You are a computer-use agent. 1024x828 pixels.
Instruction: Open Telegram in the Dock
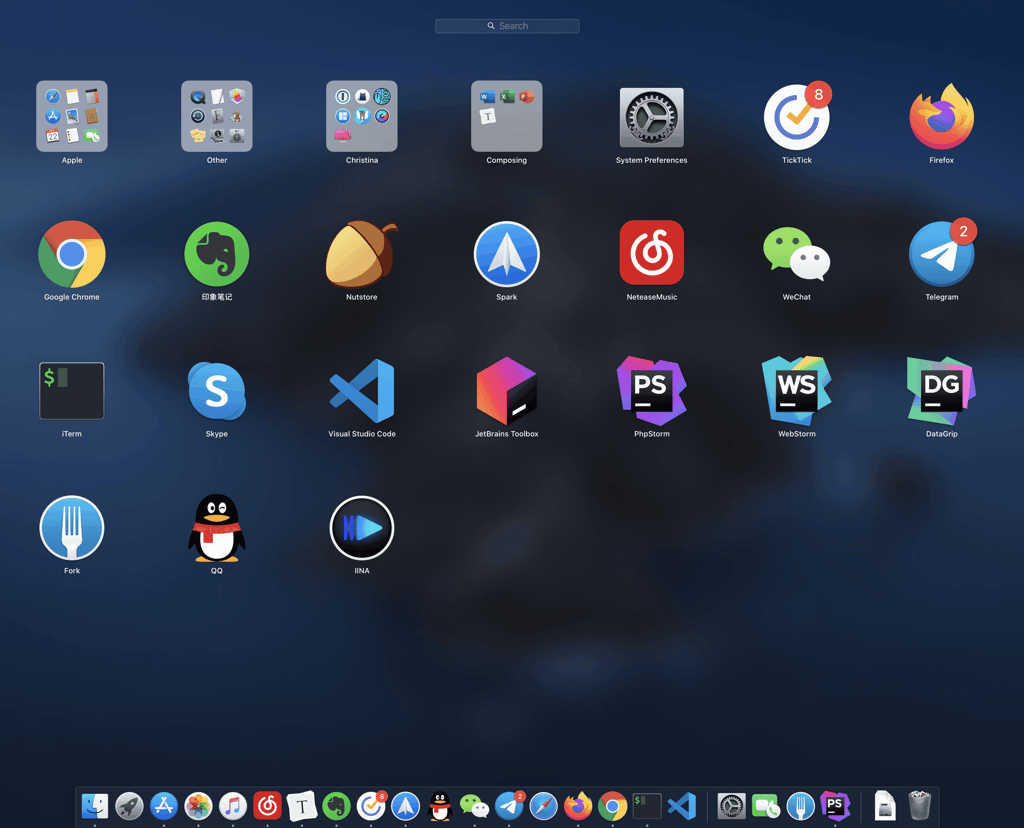(x=509, y=806)
